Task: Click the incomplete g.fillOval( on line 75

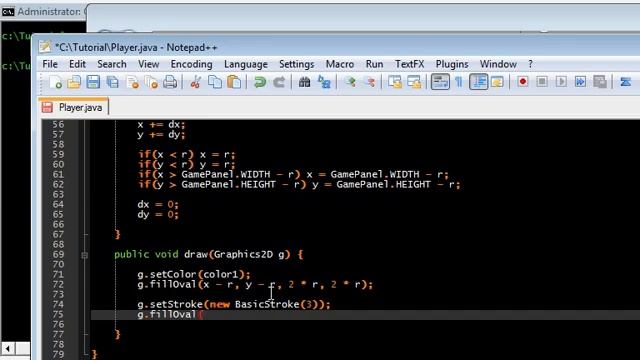Action: click(170, 314)
